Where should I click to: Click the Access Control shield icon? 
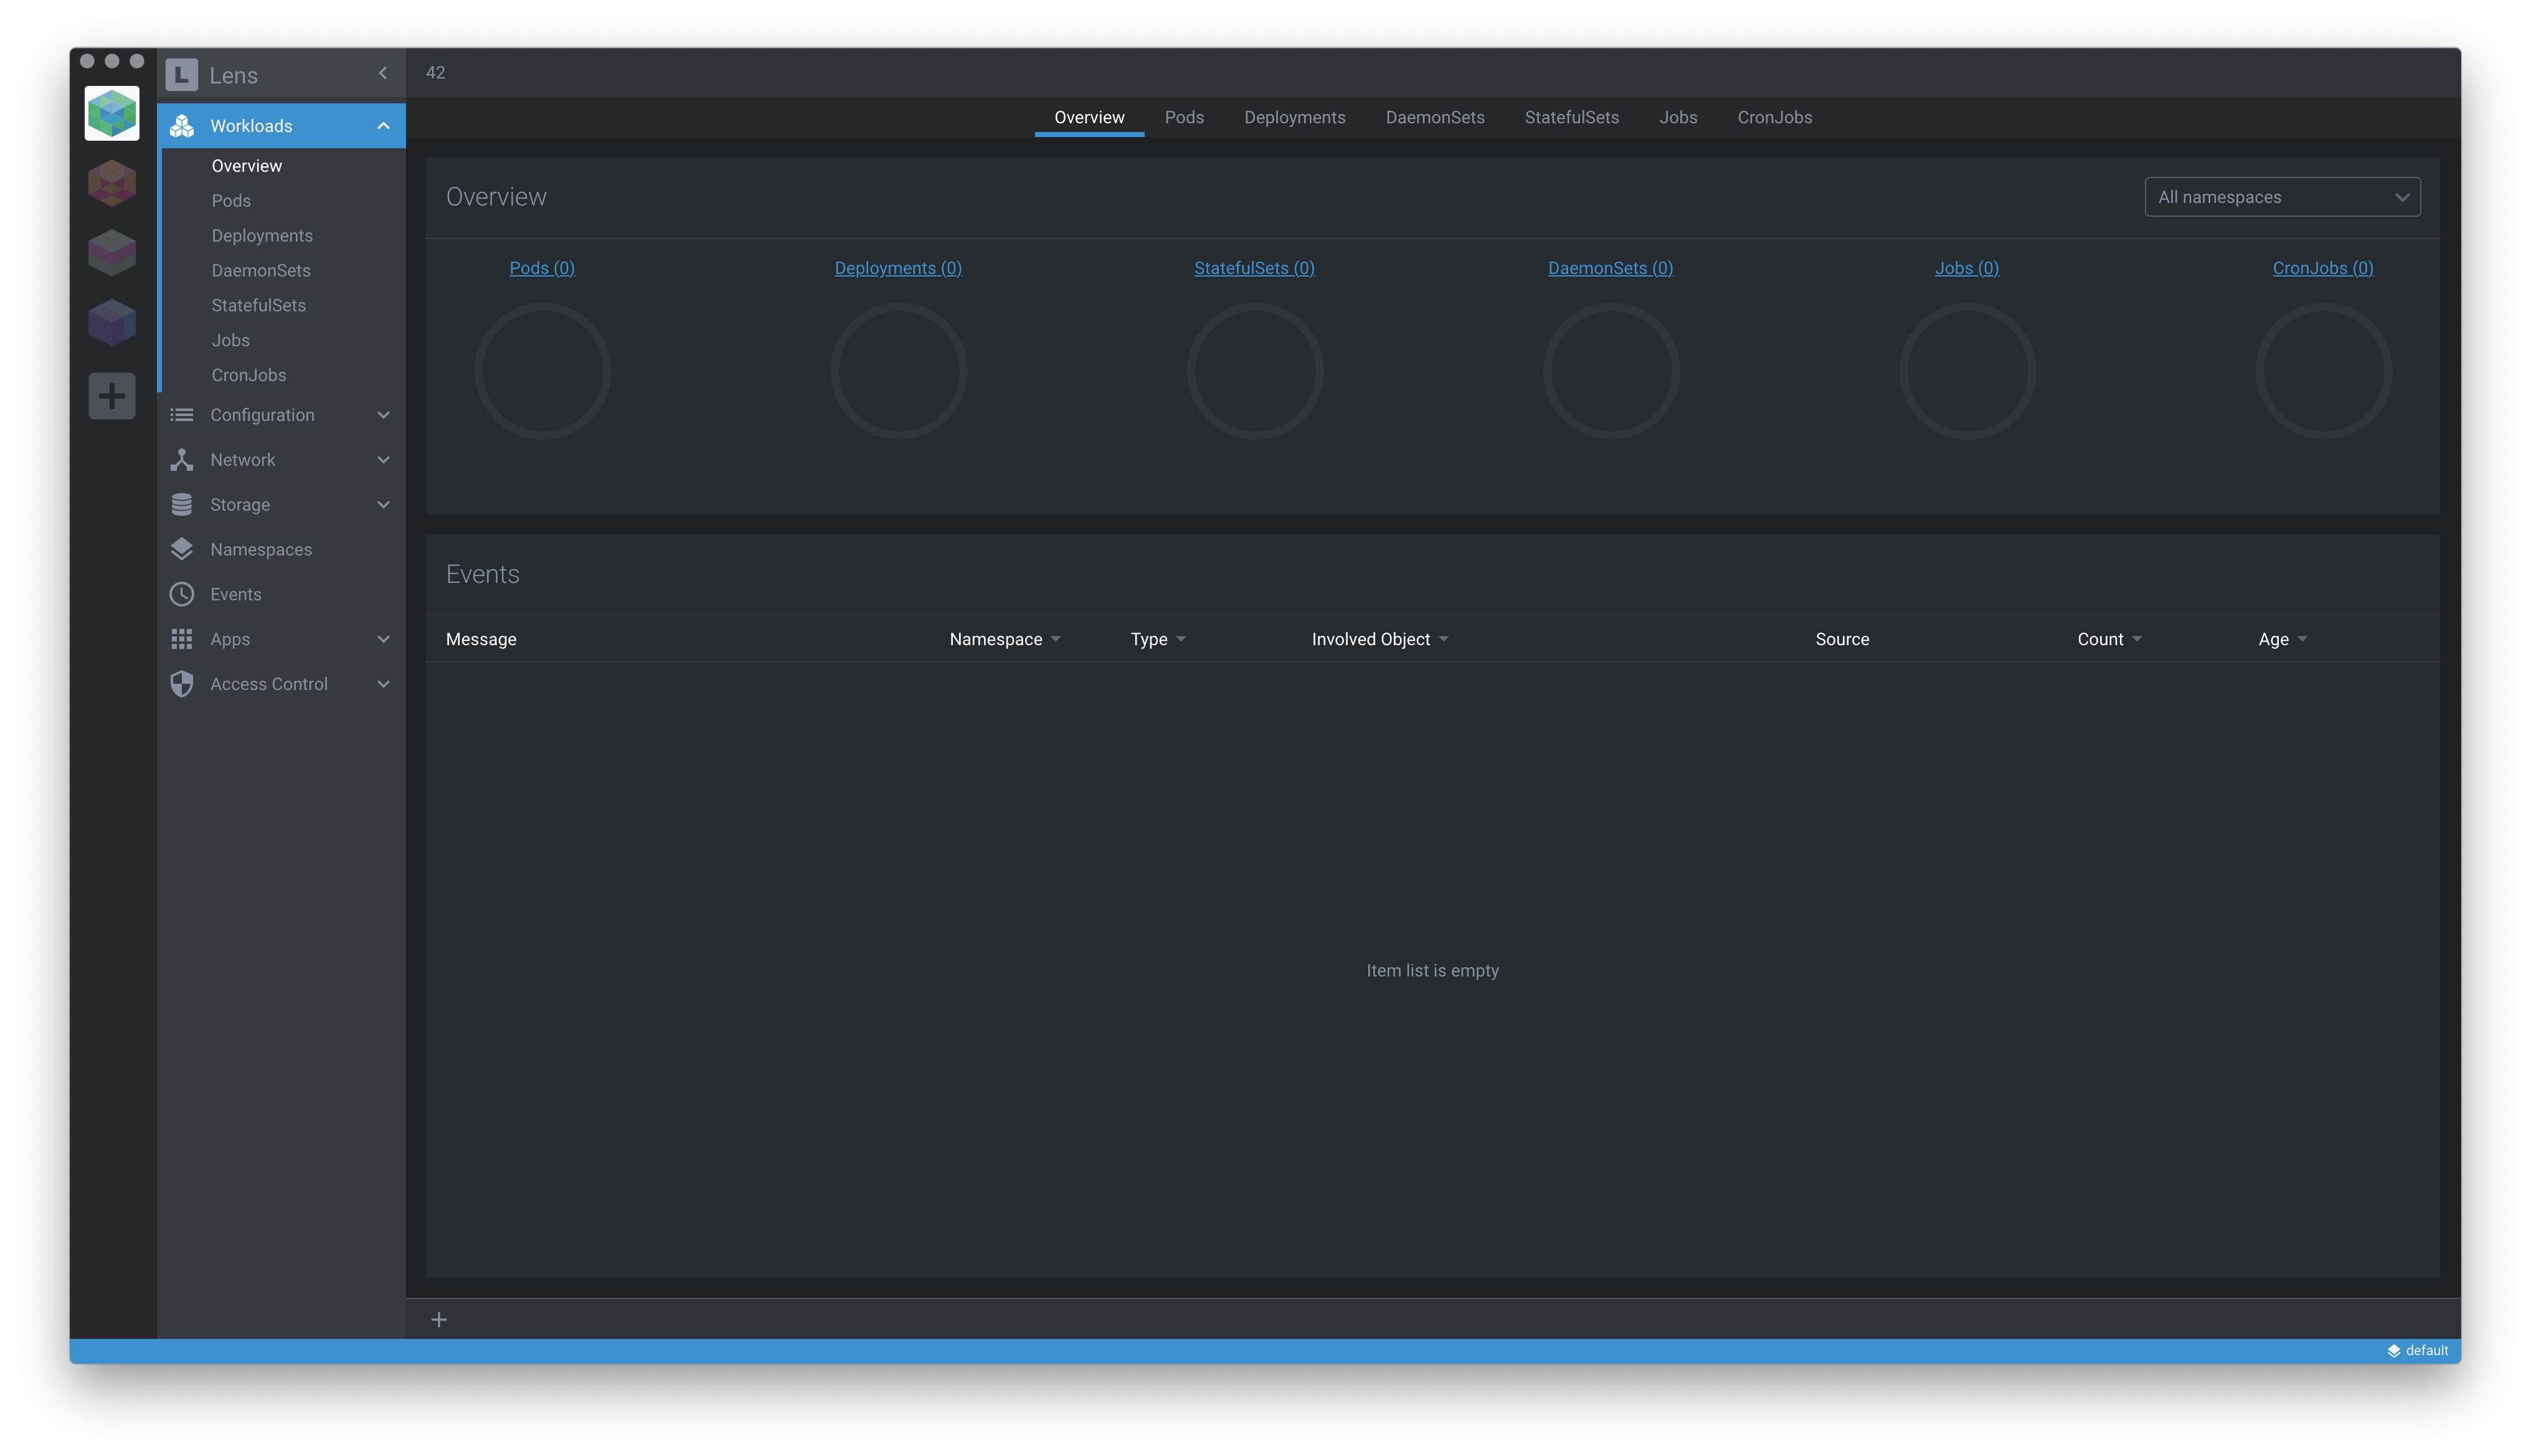coord(182,684)
